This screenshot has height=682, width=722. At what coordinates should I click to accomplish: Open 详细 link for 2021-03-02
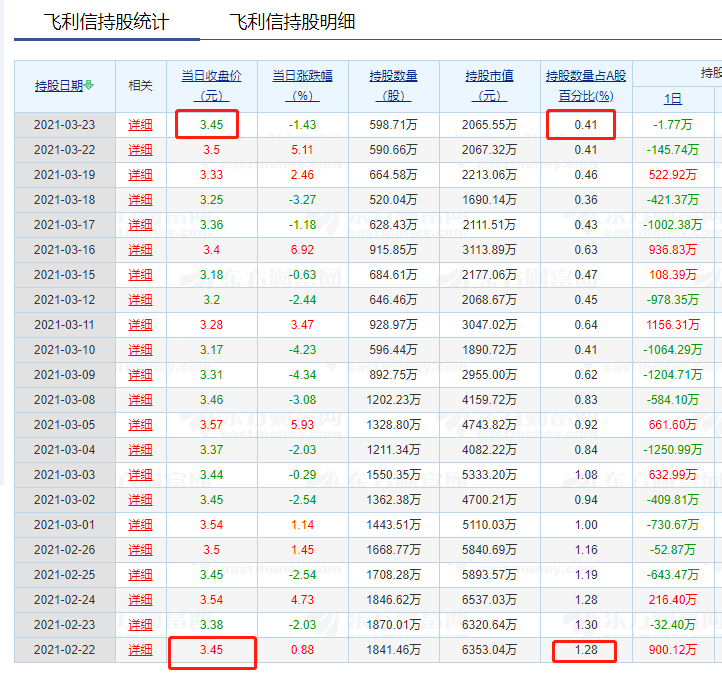(140, 500)
